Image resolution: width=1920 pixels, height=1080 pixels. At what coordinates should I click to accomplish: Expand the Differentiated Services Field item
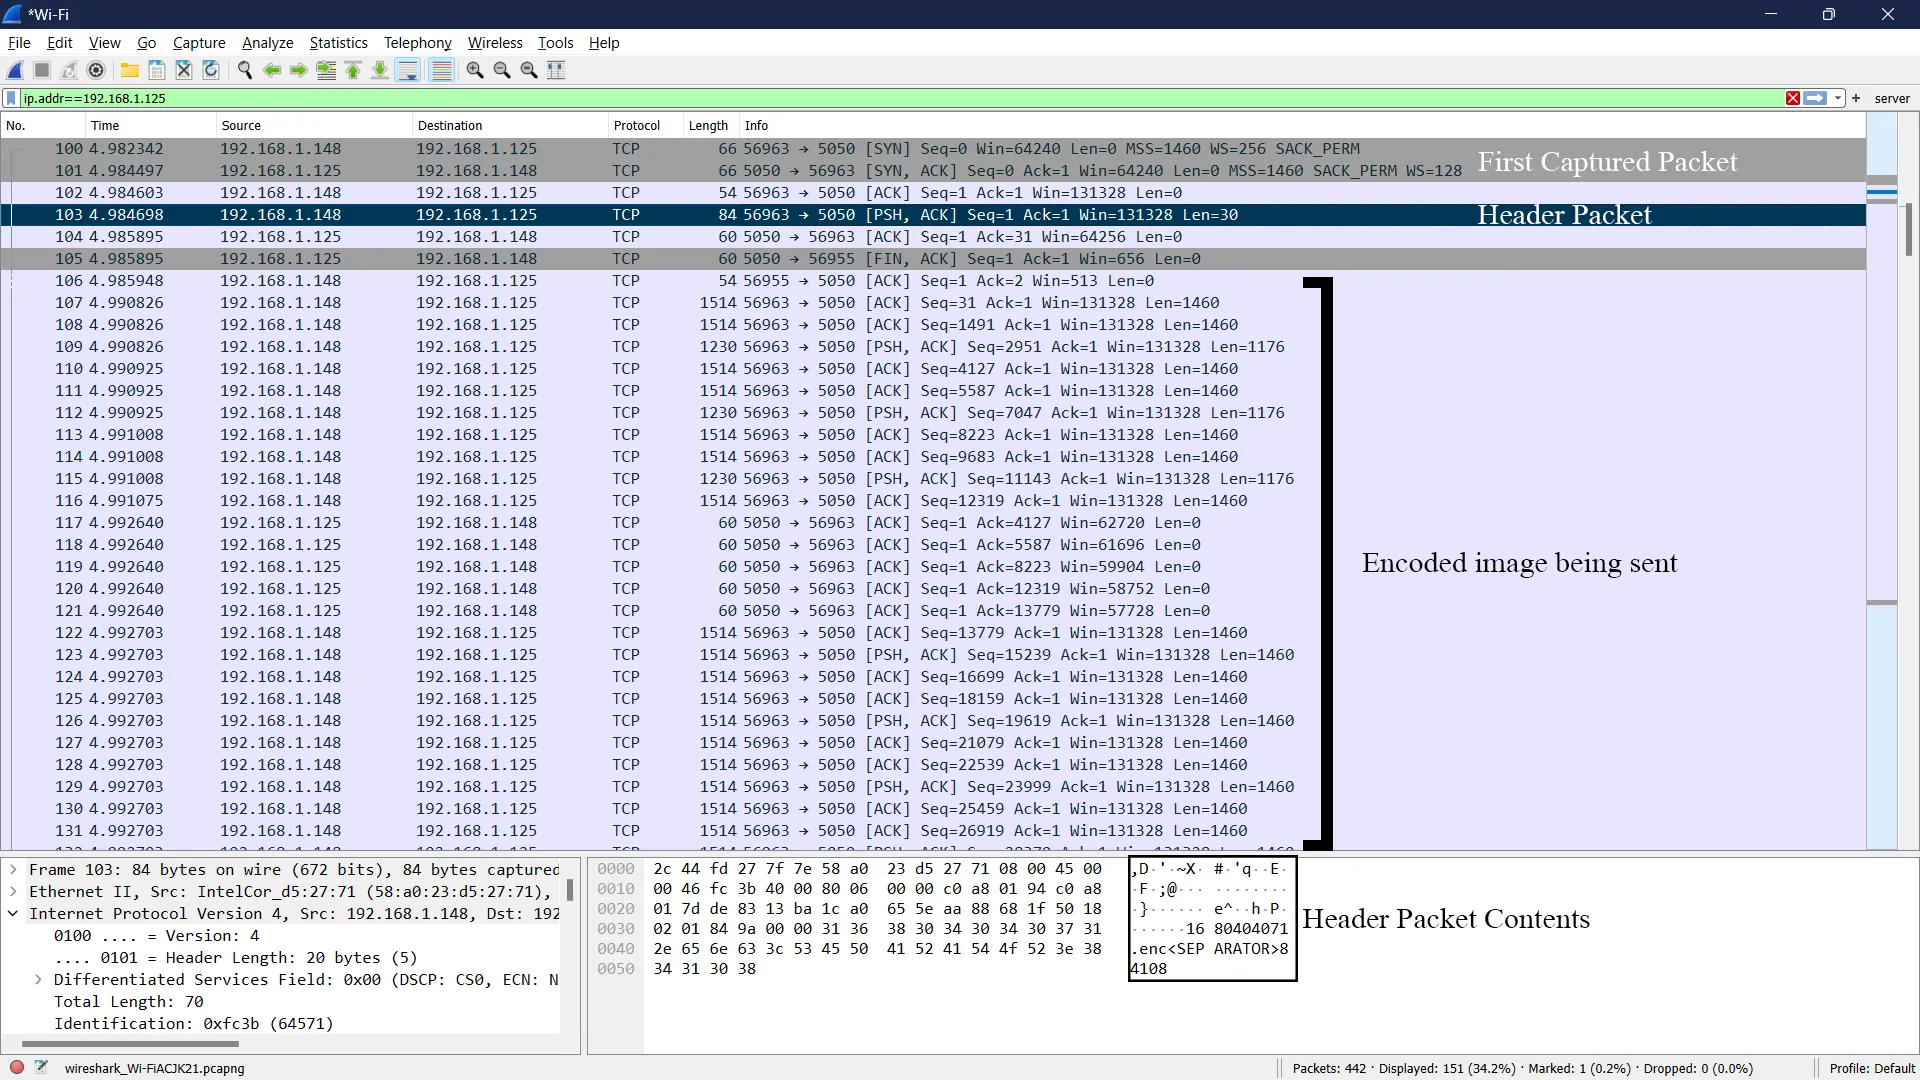(38, 980)
